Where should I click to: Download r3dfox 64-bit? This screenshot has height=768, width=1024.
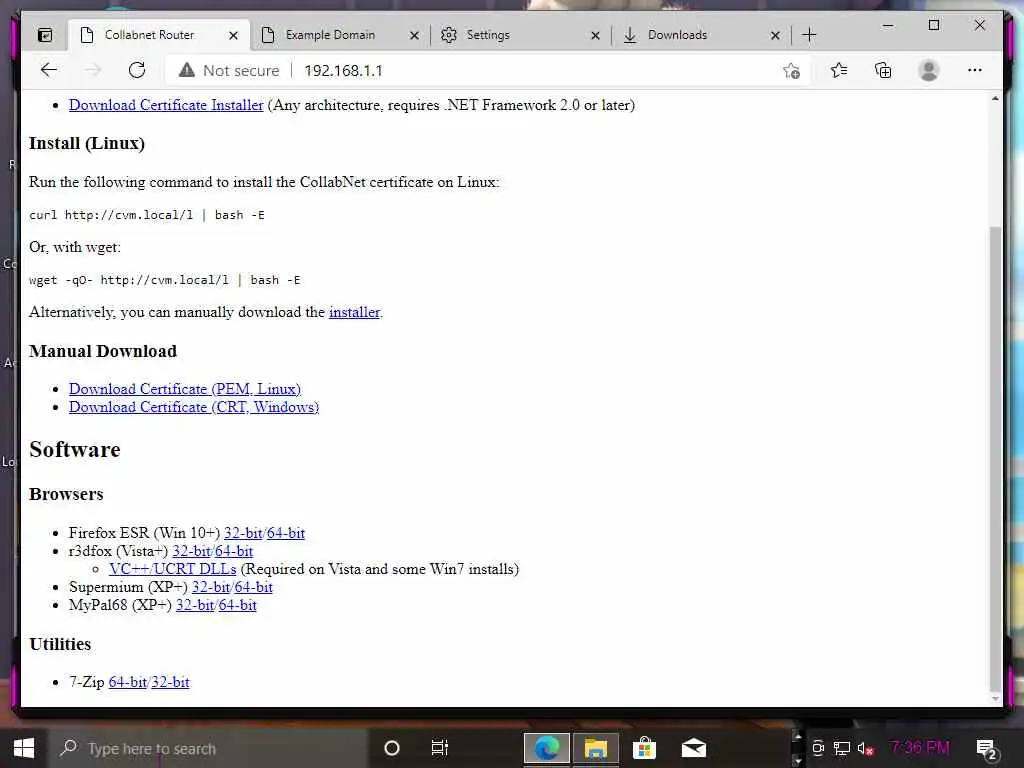(x=234, y=551)
